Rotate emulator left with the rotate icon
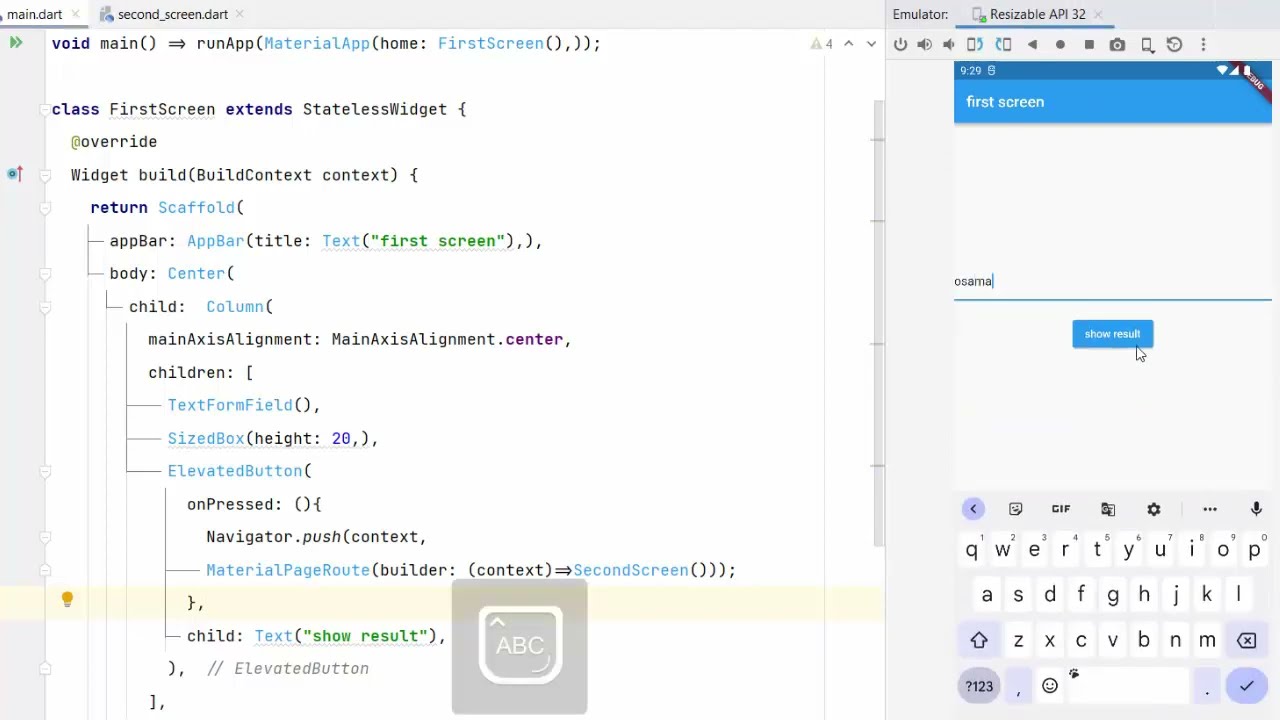Image resolution: width=1280 pixels, height=720 pixels. (x=975, y=45)
